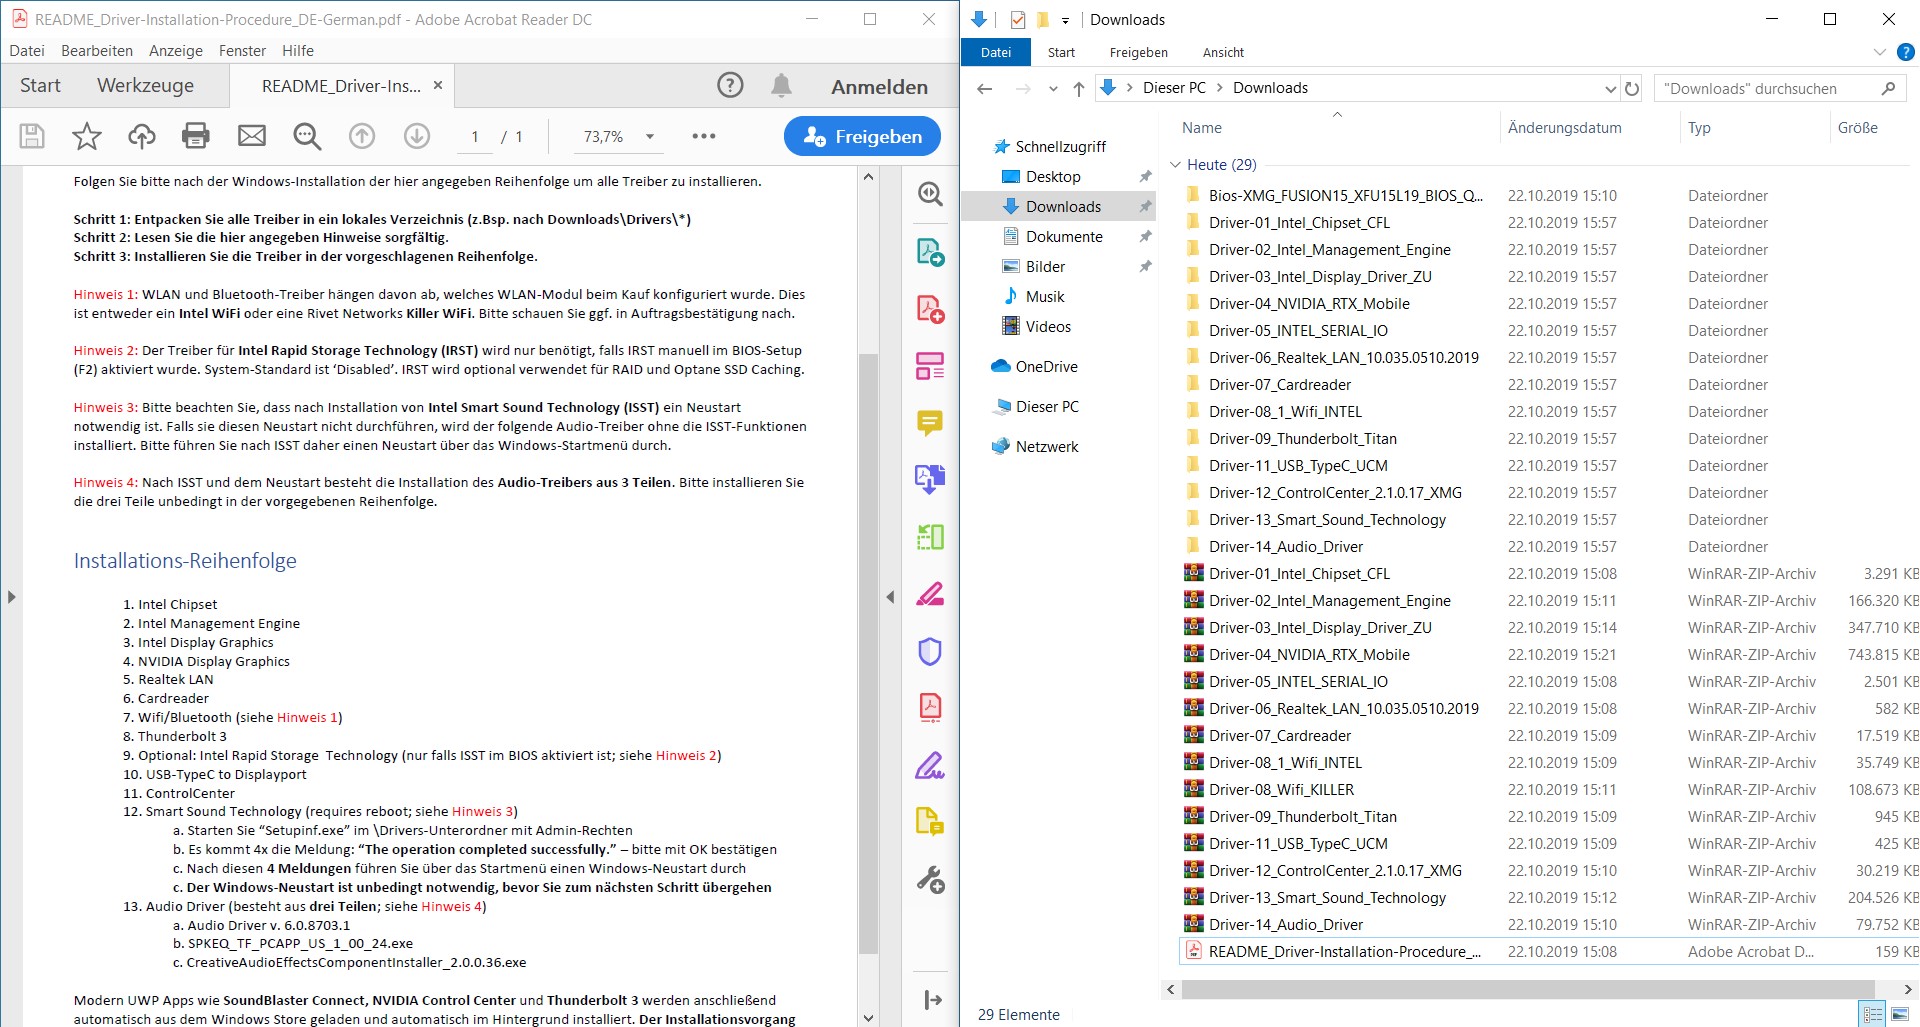Image resolution: width=1920 pixels, height=1027 pixels.
Task: Open the Ansicht ribbon tab in Explorer
Action: tap(1223, 52)
